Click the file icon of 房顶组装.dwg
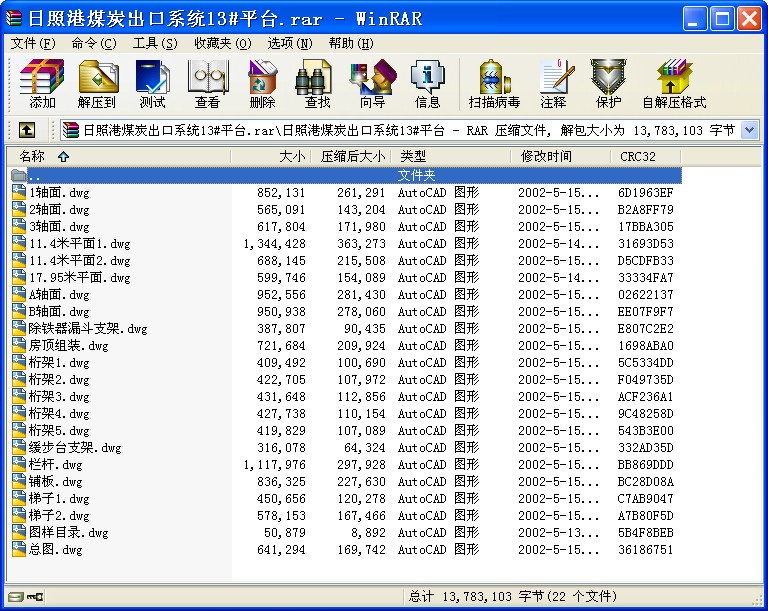The height and width of the screenshot is (611, 768). (x=19, y=345)
